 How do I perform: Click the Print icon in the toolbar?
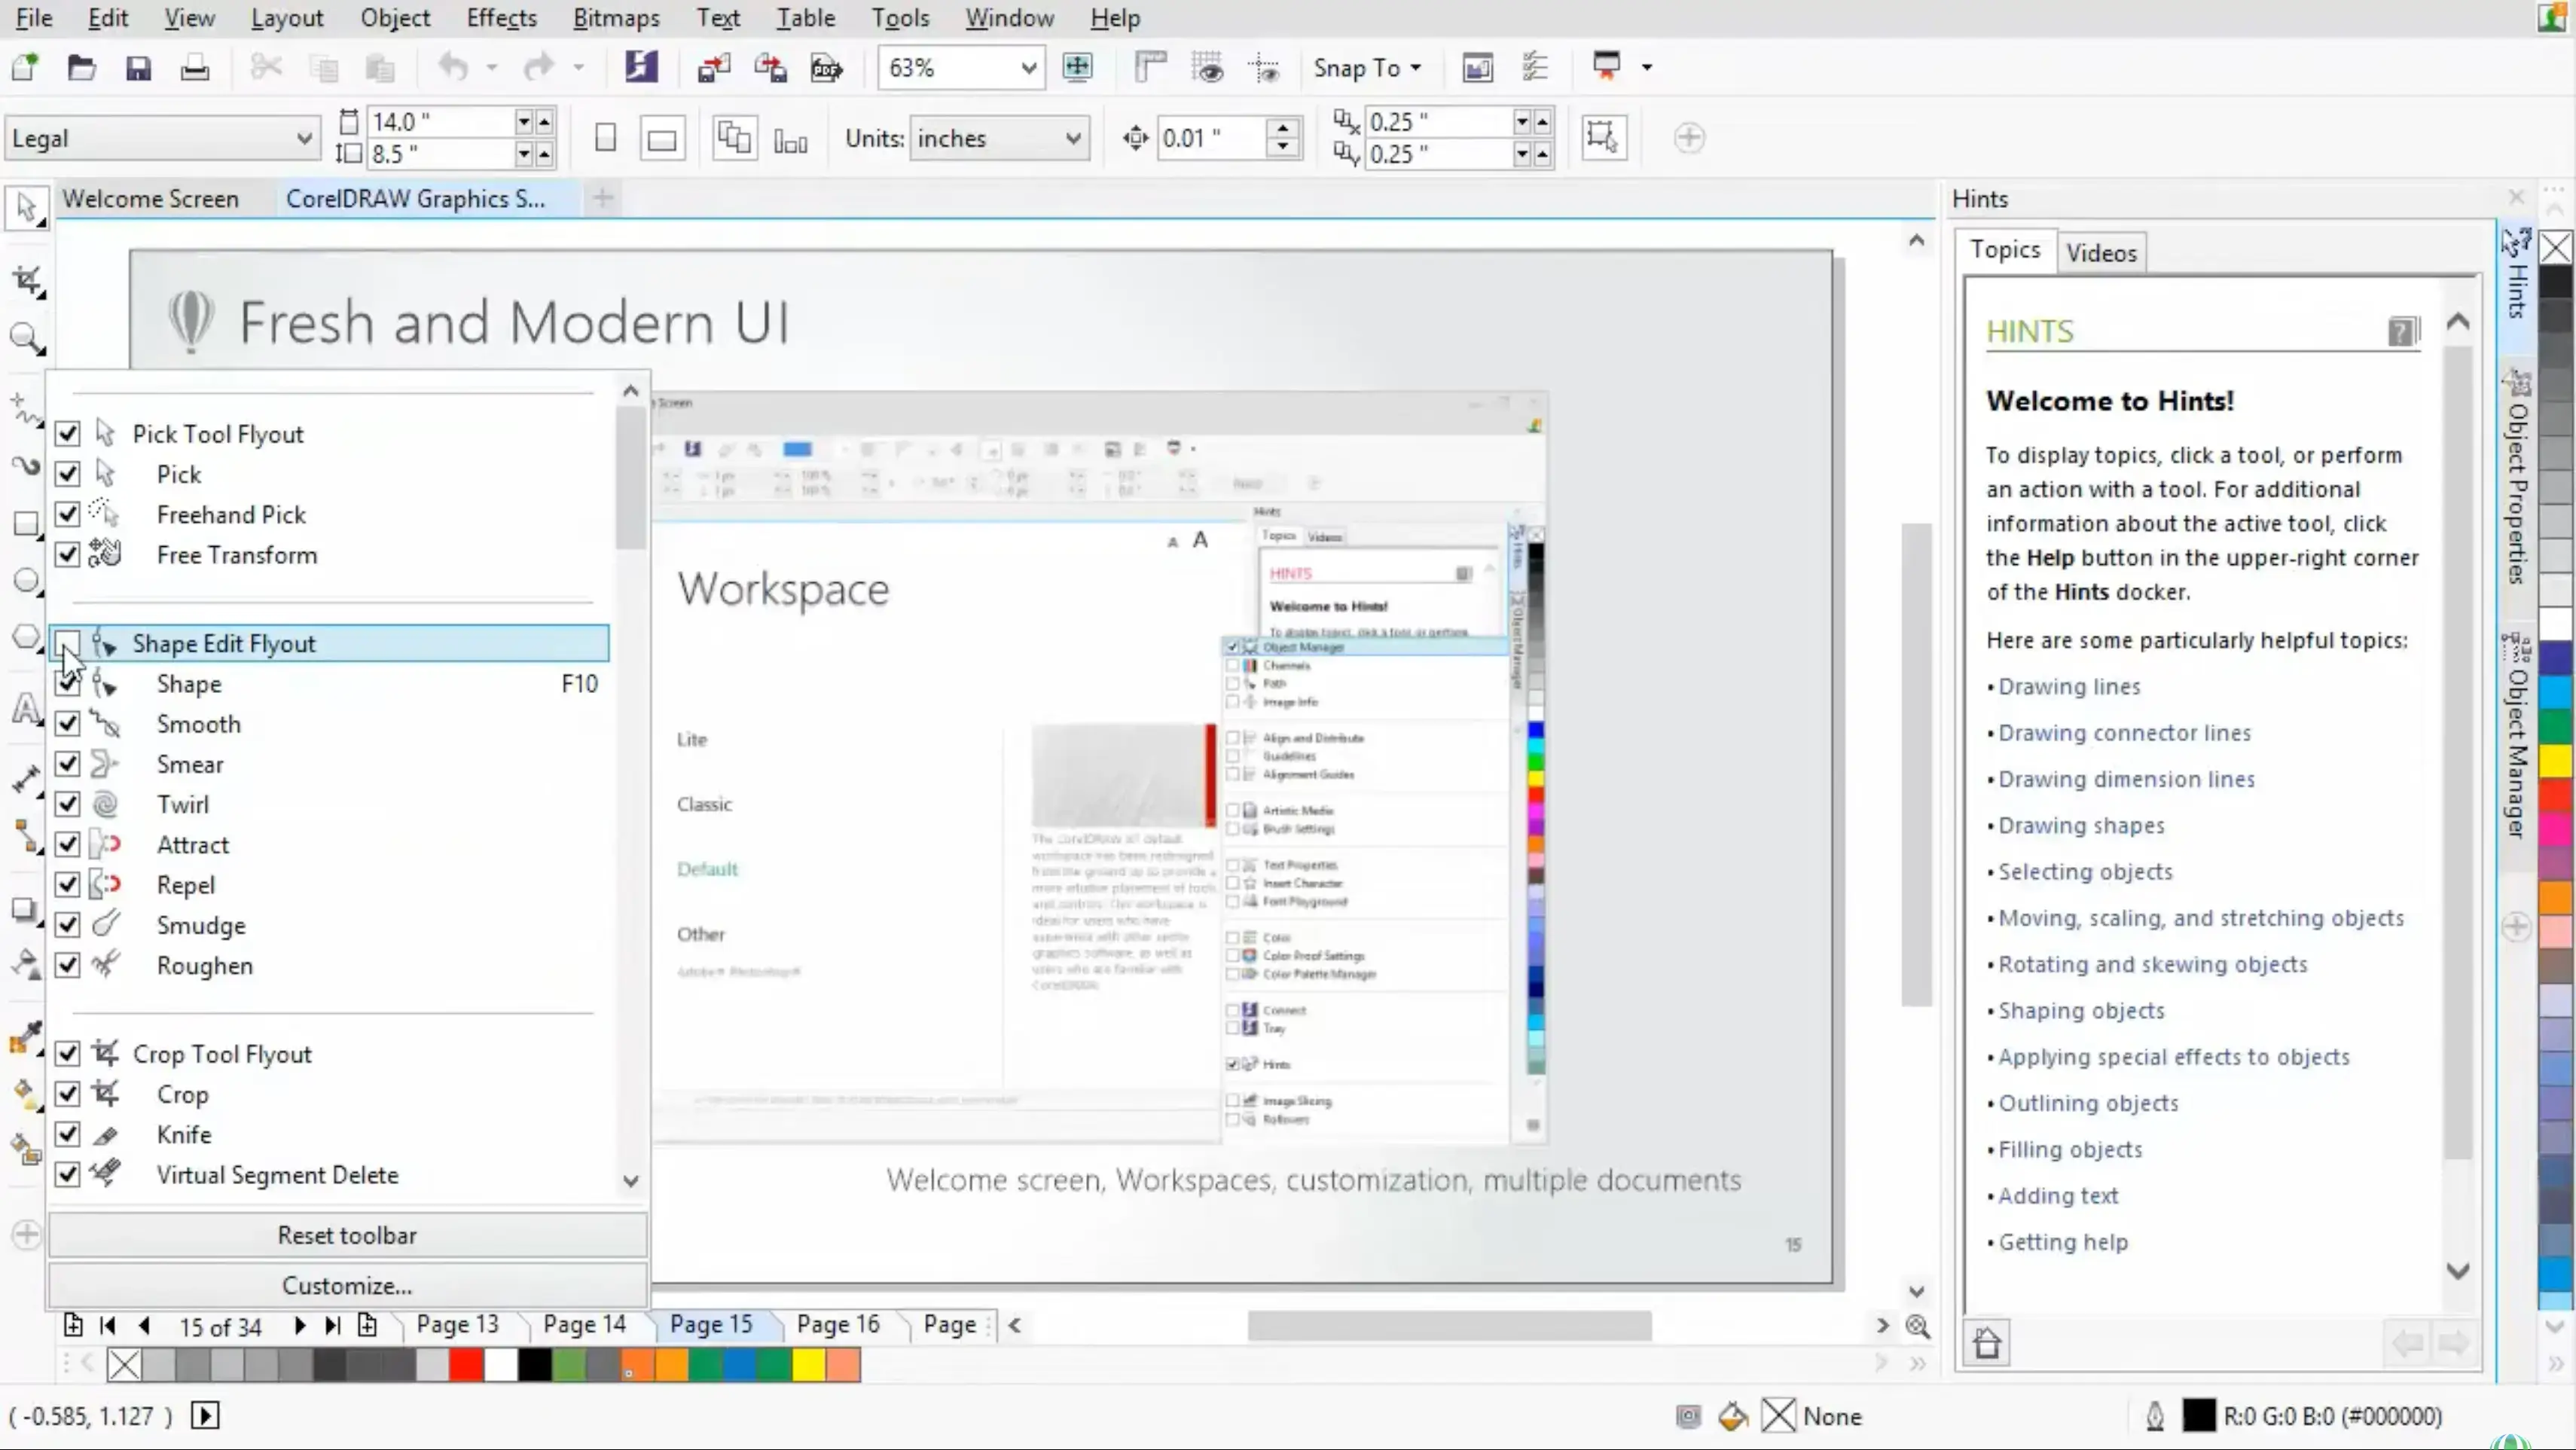point(194,68)
